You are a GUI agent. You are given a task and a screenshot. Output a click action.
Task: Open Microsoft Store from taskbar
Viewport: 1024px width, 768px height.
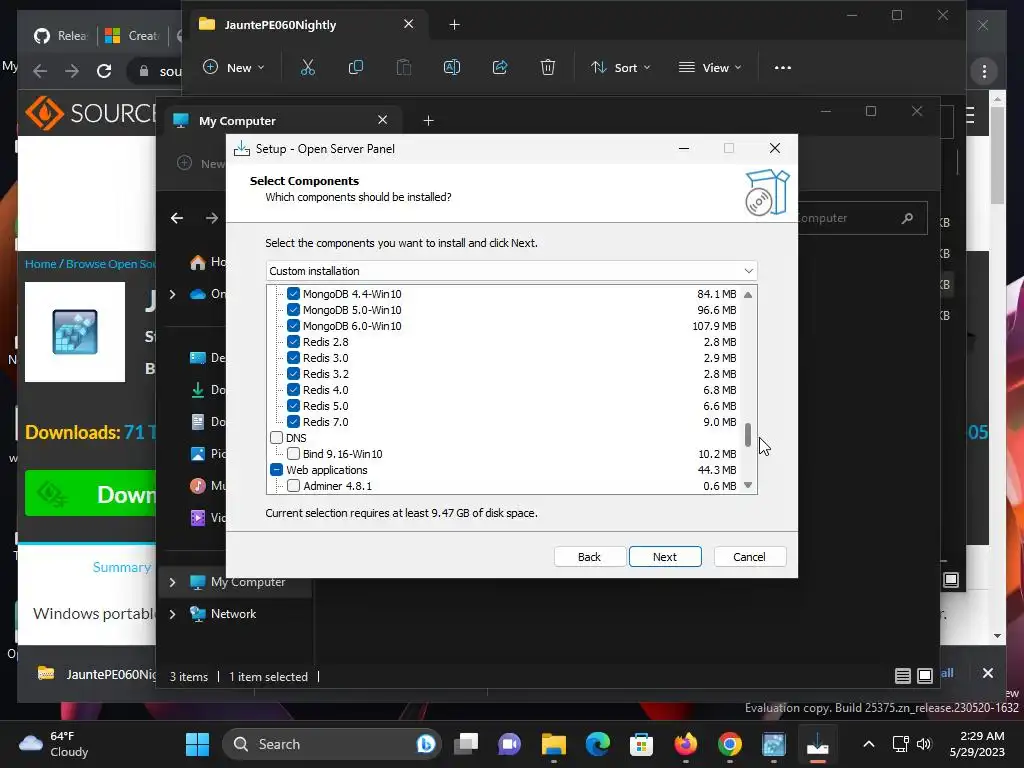point(641,744)
